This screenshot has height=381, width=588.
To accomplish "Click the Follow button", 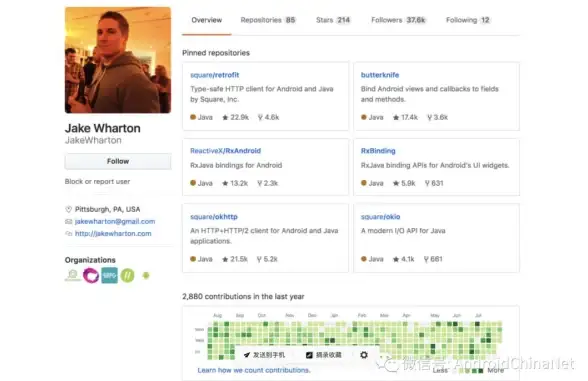I will coord(118,161).
